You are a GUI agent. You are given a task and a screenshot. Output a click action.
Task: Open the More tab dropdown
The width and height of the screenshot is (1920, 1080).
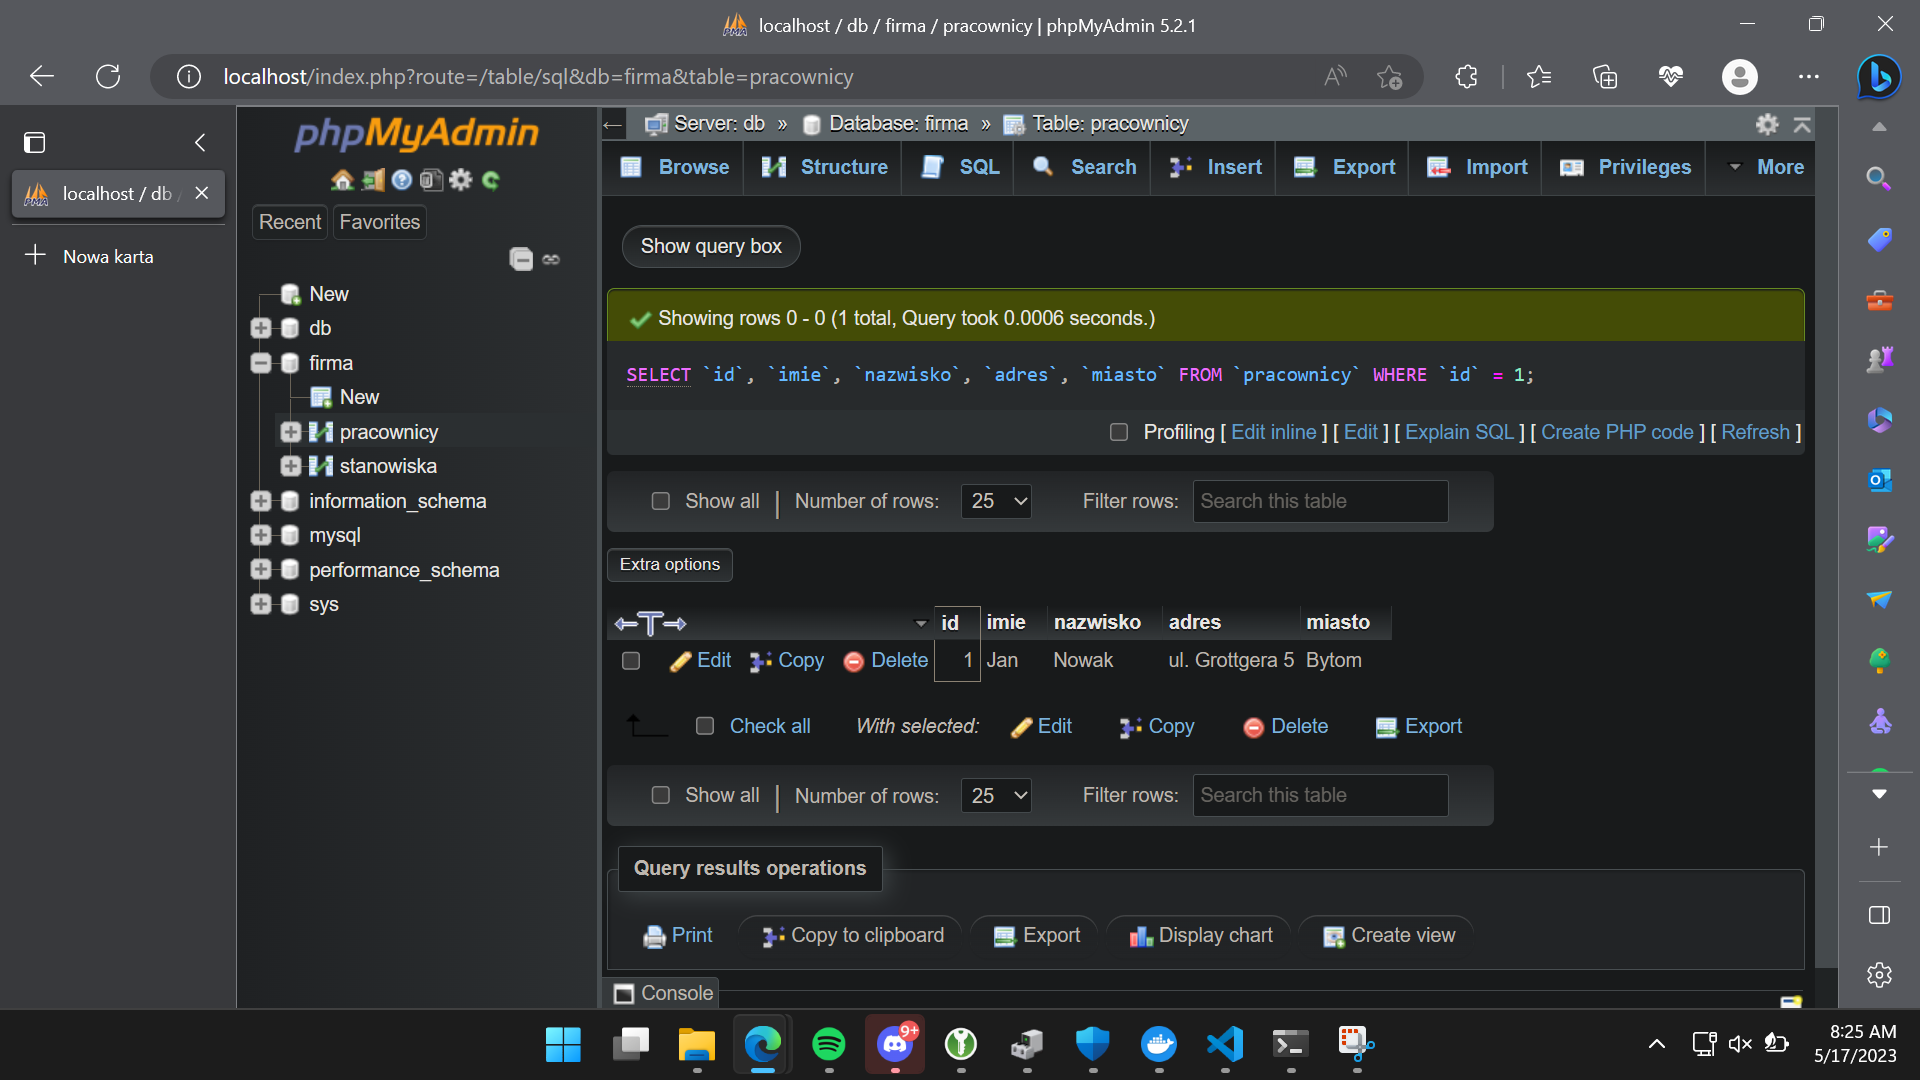tap(1767, 167)
